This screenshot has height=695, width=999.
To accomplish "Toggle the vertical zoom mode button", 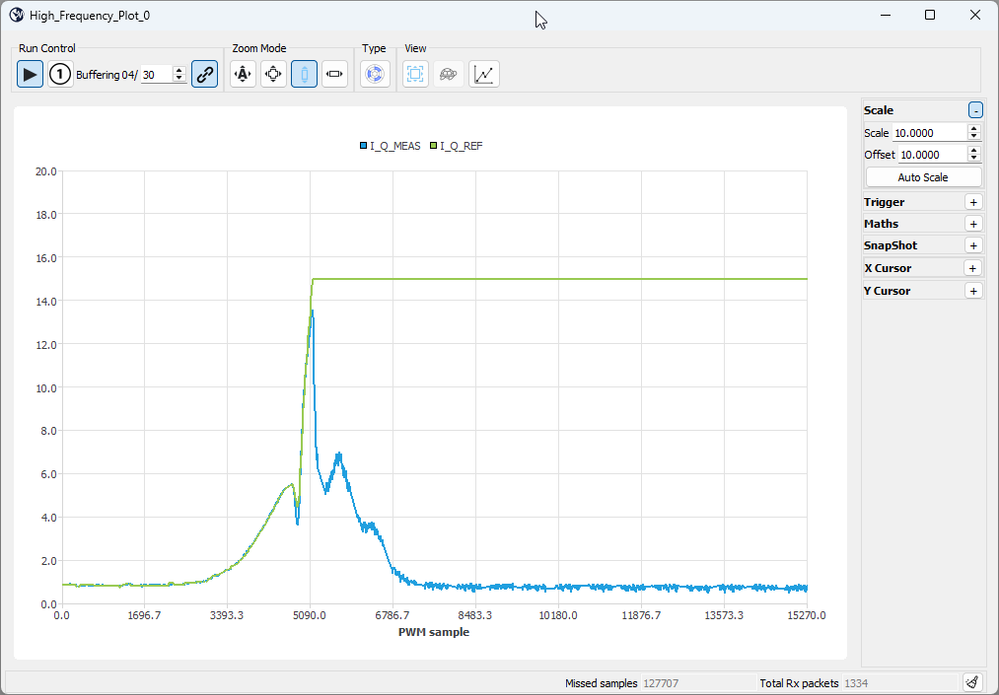I will pos(305,74).
